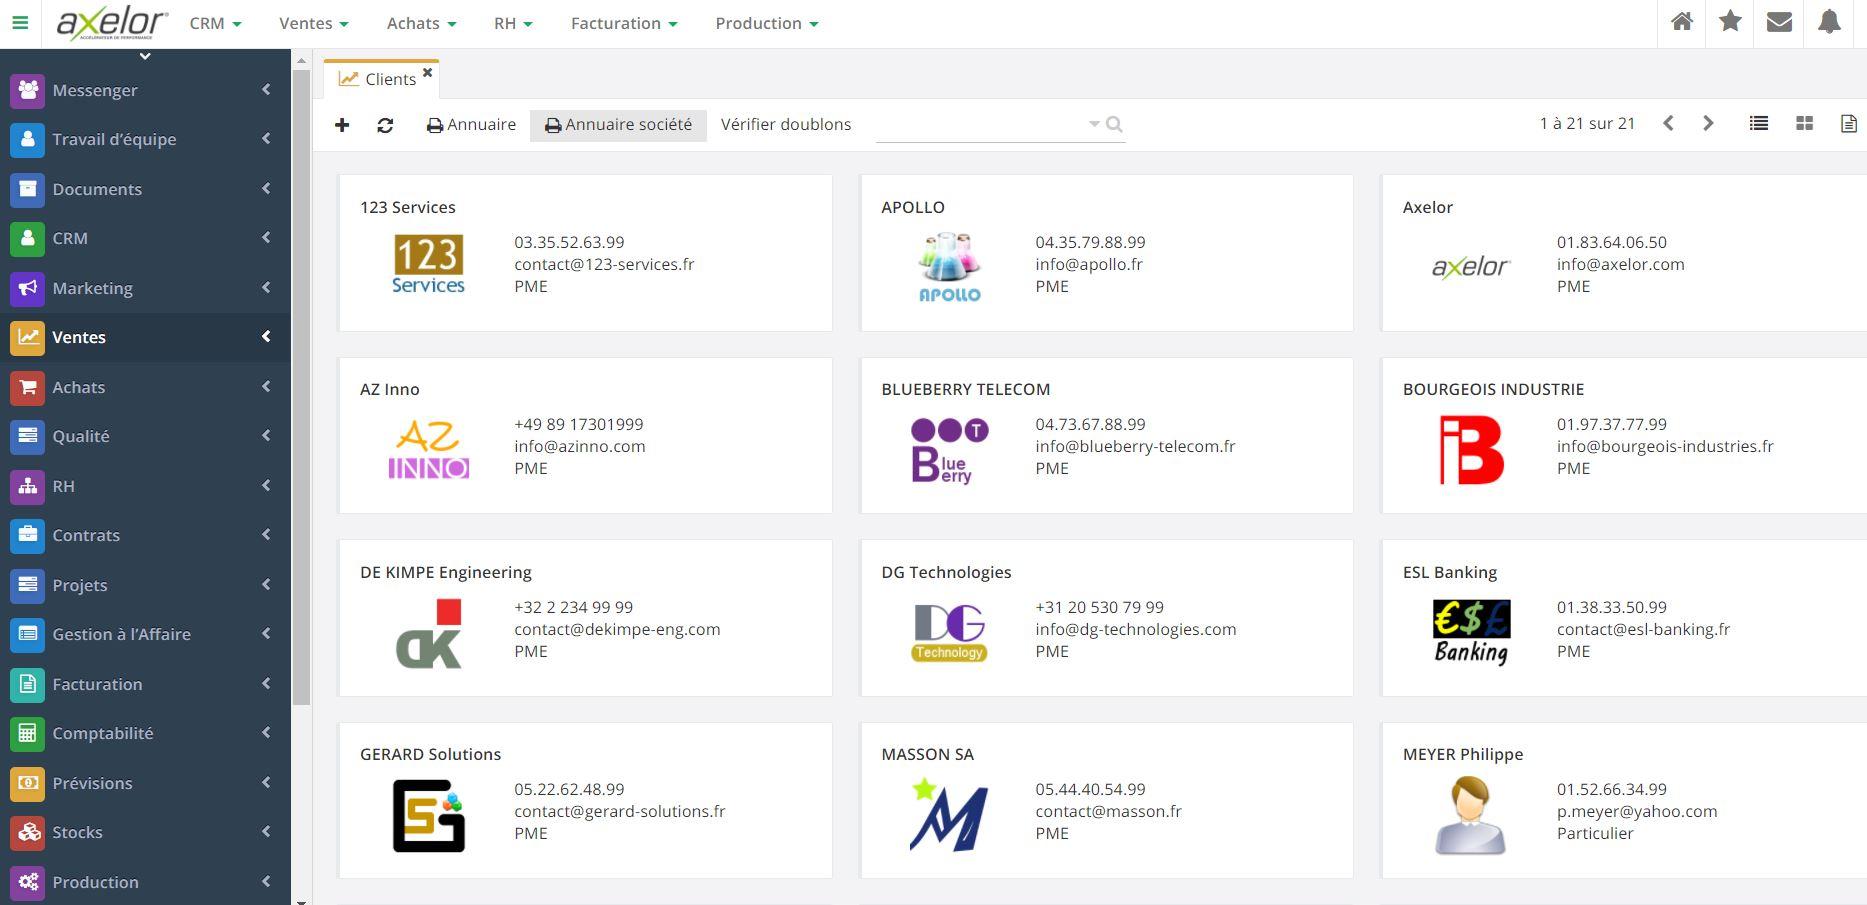Open advanced search dropdown arrow
This screenshot has width=1867, height=905.
click(x=1094, y=125)
